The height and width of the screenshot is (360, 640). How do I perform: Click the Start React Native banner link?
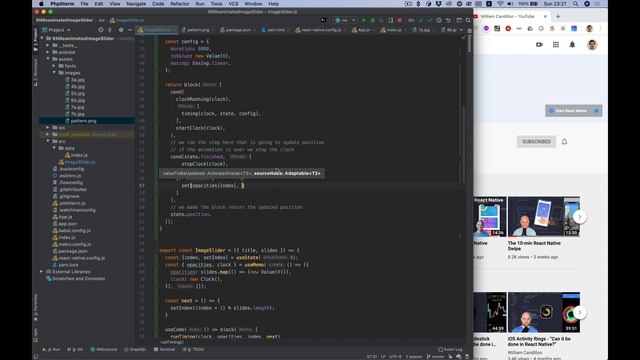(x=573, y=111)
